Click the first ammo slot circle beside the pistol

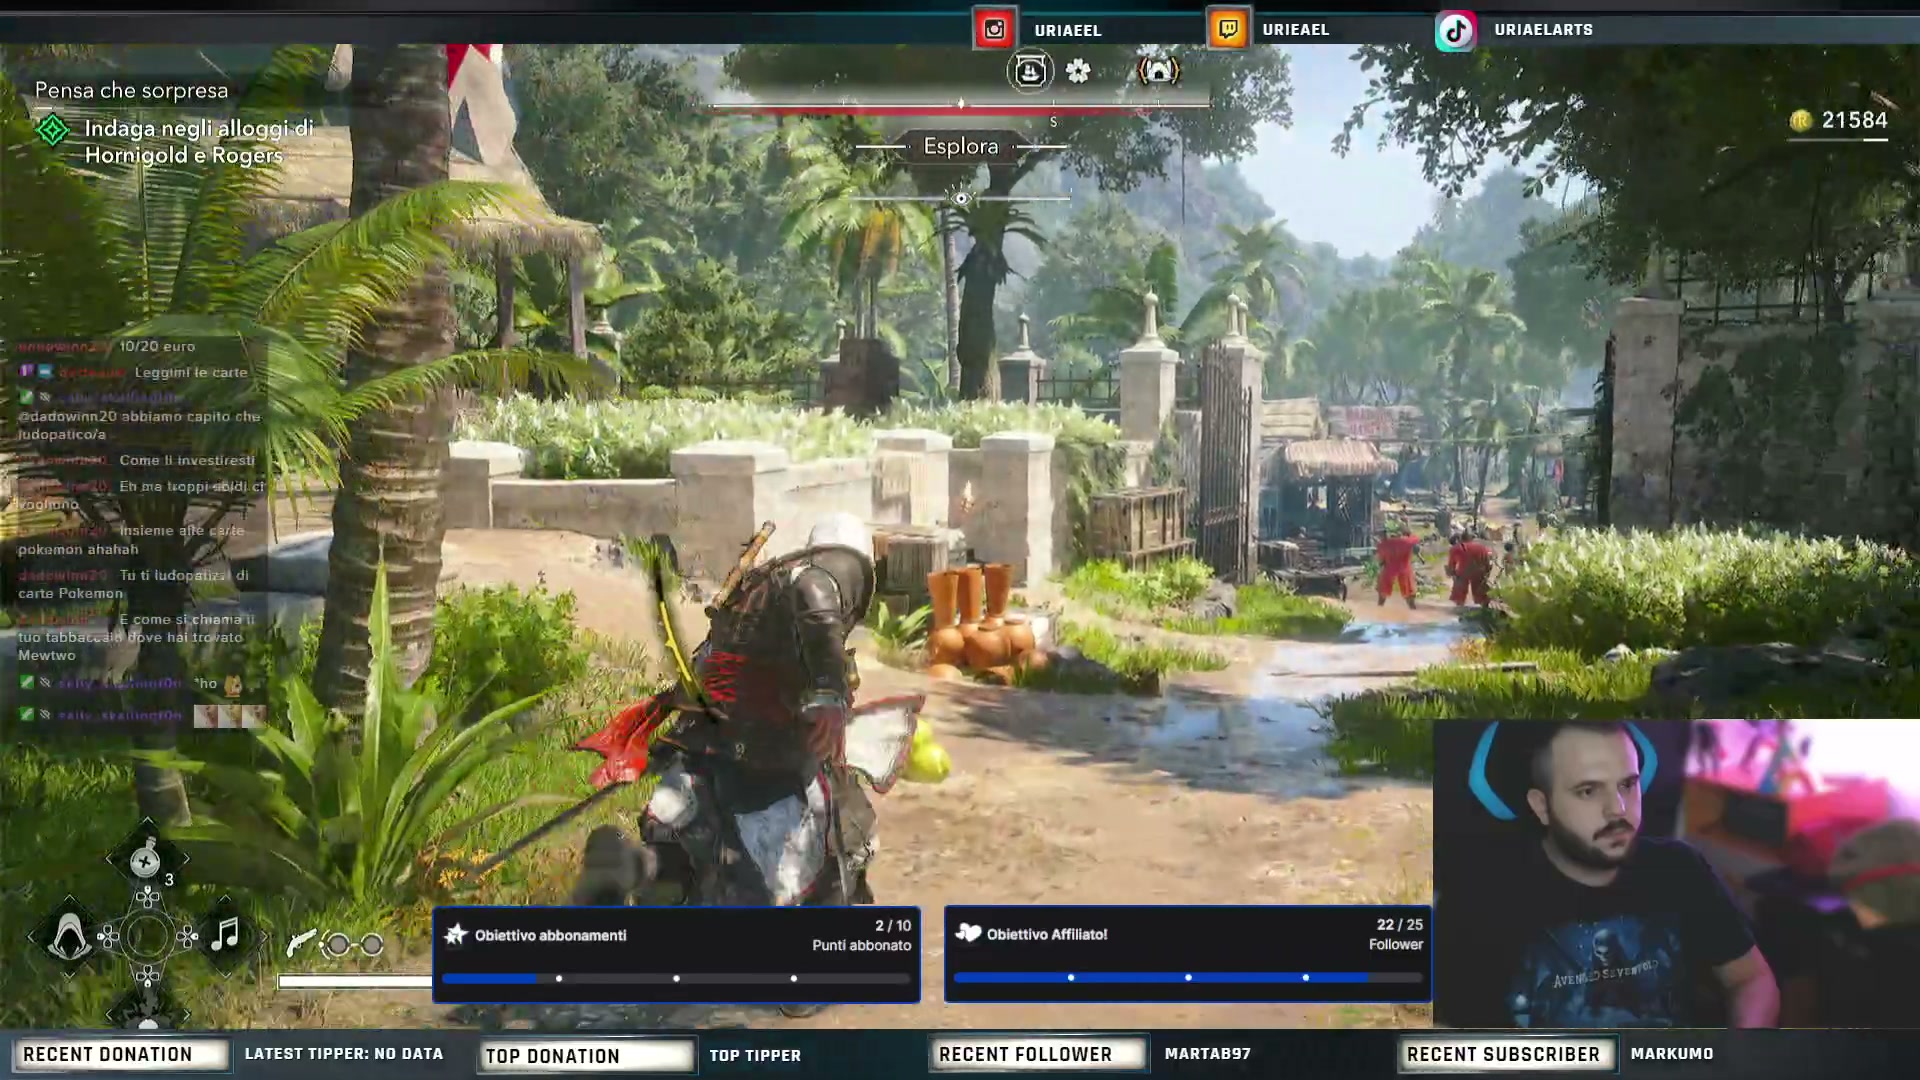tap(338, 944)
